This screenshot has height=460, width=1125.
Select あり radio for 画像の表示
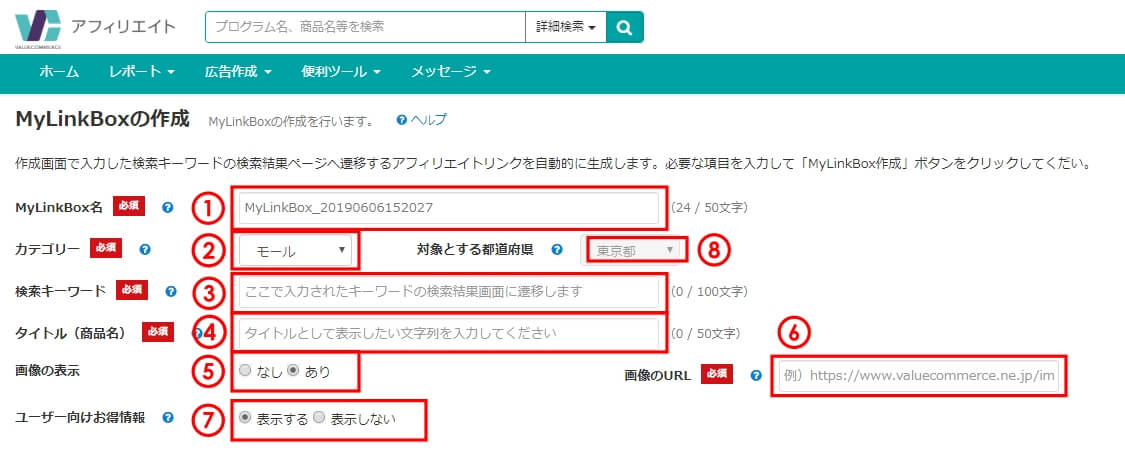coord(293,371)
